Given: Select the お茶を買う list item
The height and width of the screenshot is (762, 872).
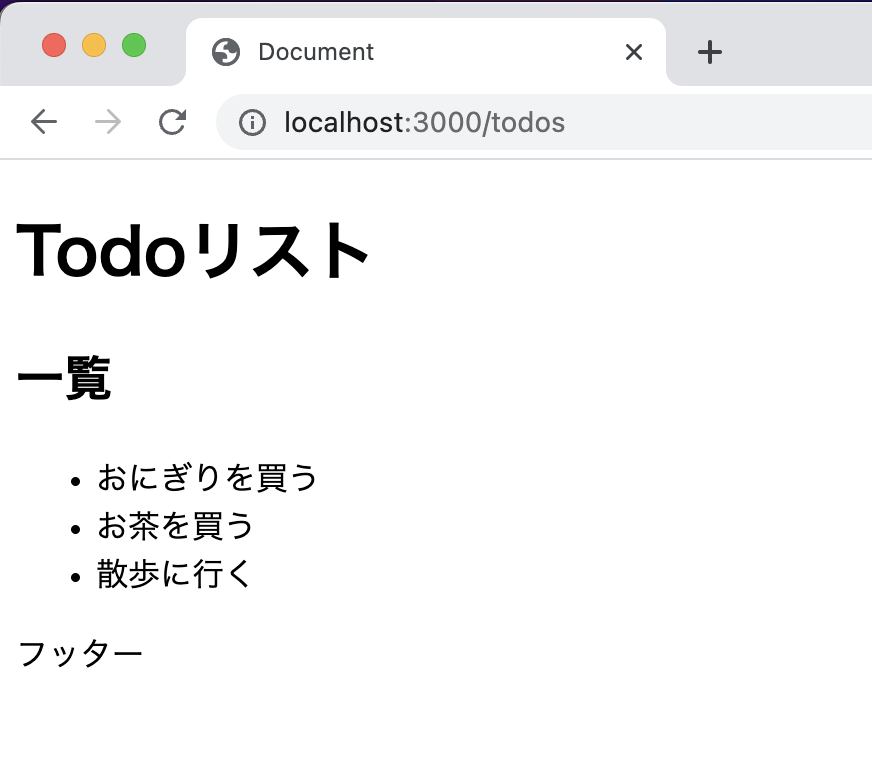Looking at the screenshot, I should [175, 526].
